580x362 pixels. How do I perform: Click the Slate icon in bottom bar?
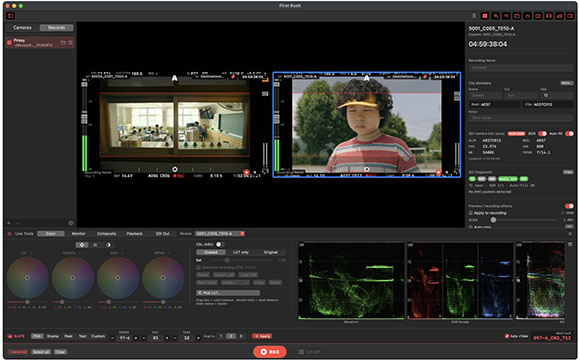point(10,336)
